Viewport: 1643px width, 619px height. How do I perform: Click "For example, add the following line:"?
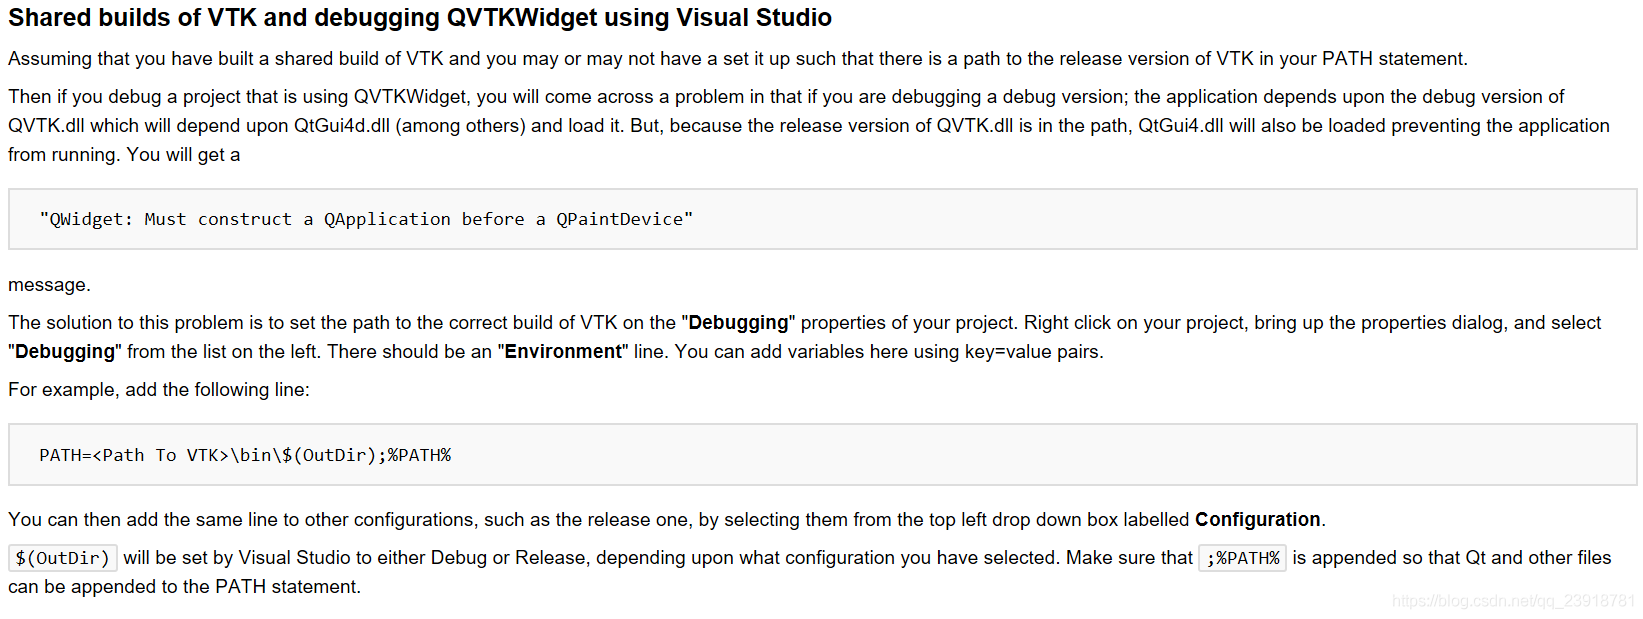159,390
